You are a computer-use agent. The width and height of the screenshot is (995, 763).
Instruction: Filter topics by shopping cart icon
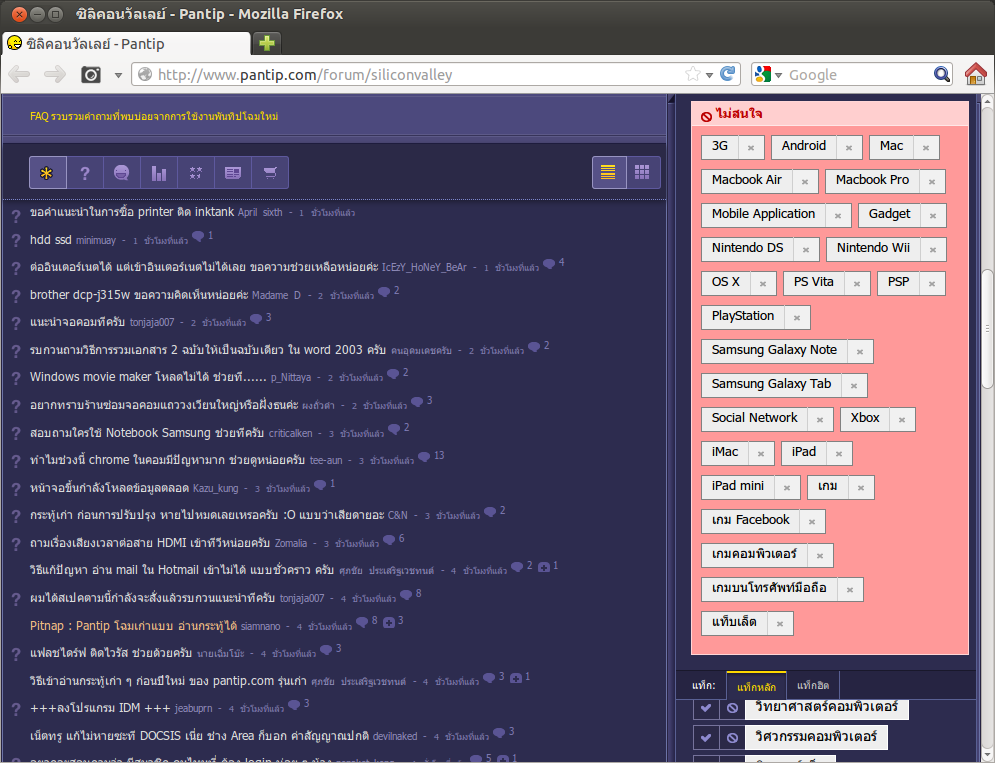pyautogui.click(x=270, y=173)
